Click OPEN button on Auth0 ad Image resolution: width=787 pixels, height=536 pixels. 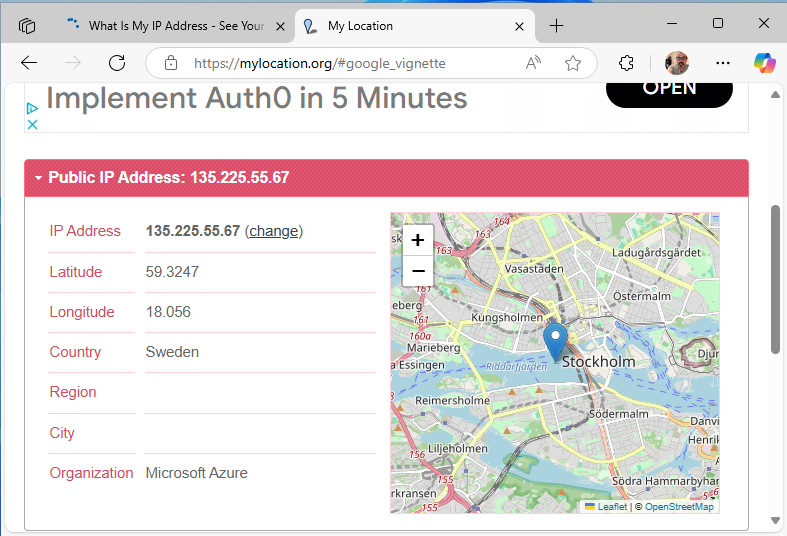pos(669,94)
